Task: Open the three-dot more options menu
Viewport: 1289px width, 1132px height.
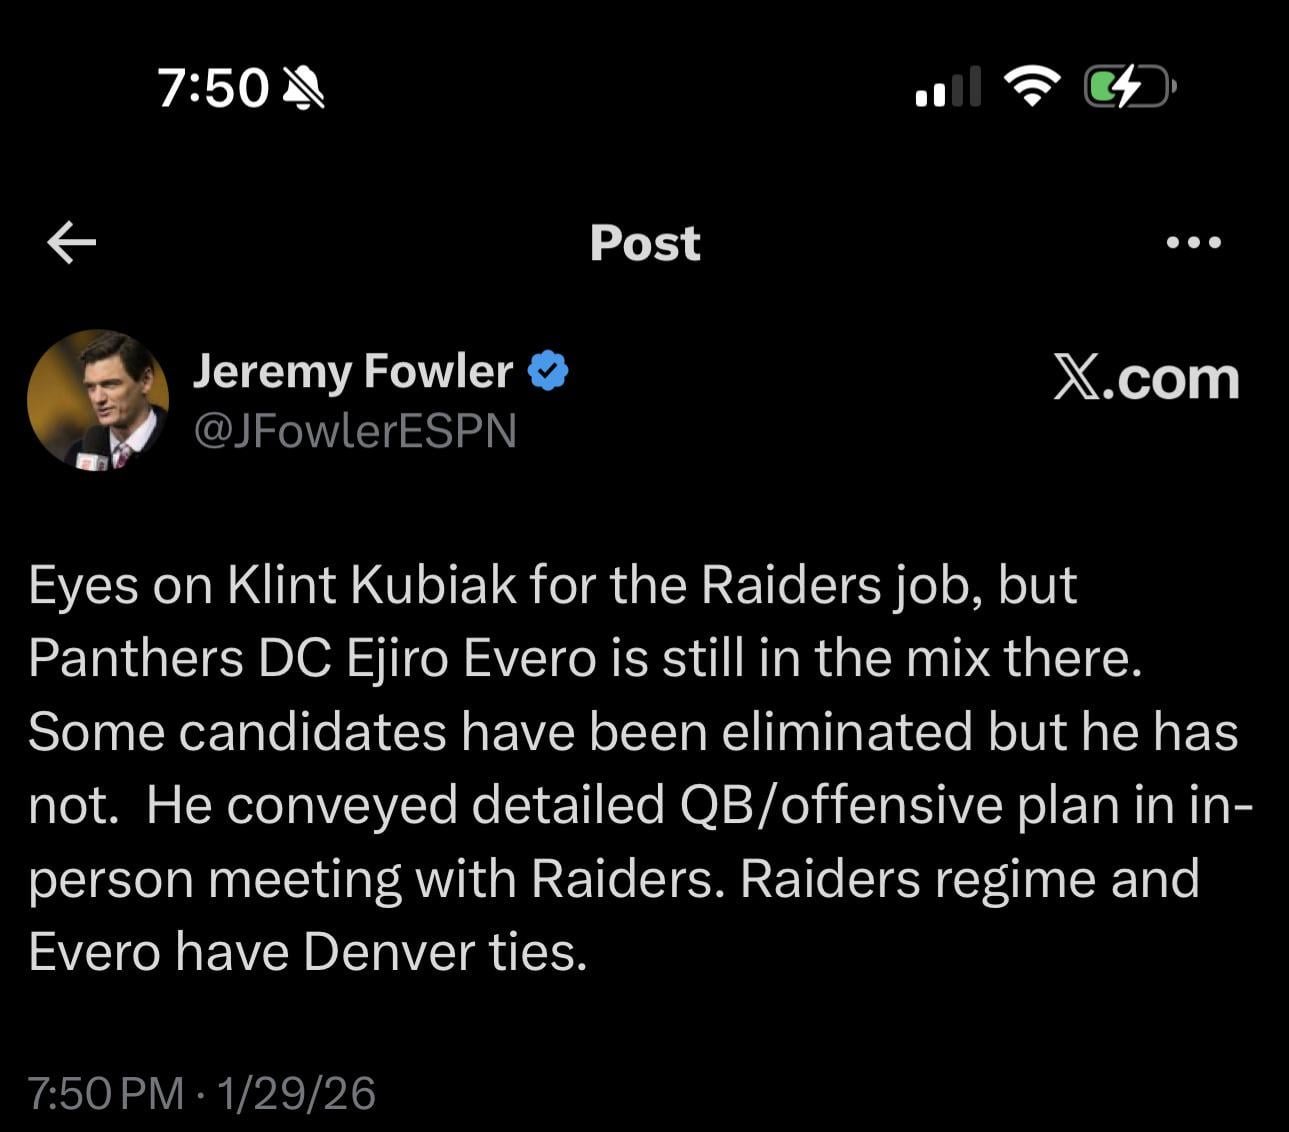Action: tap(1193, 242)
